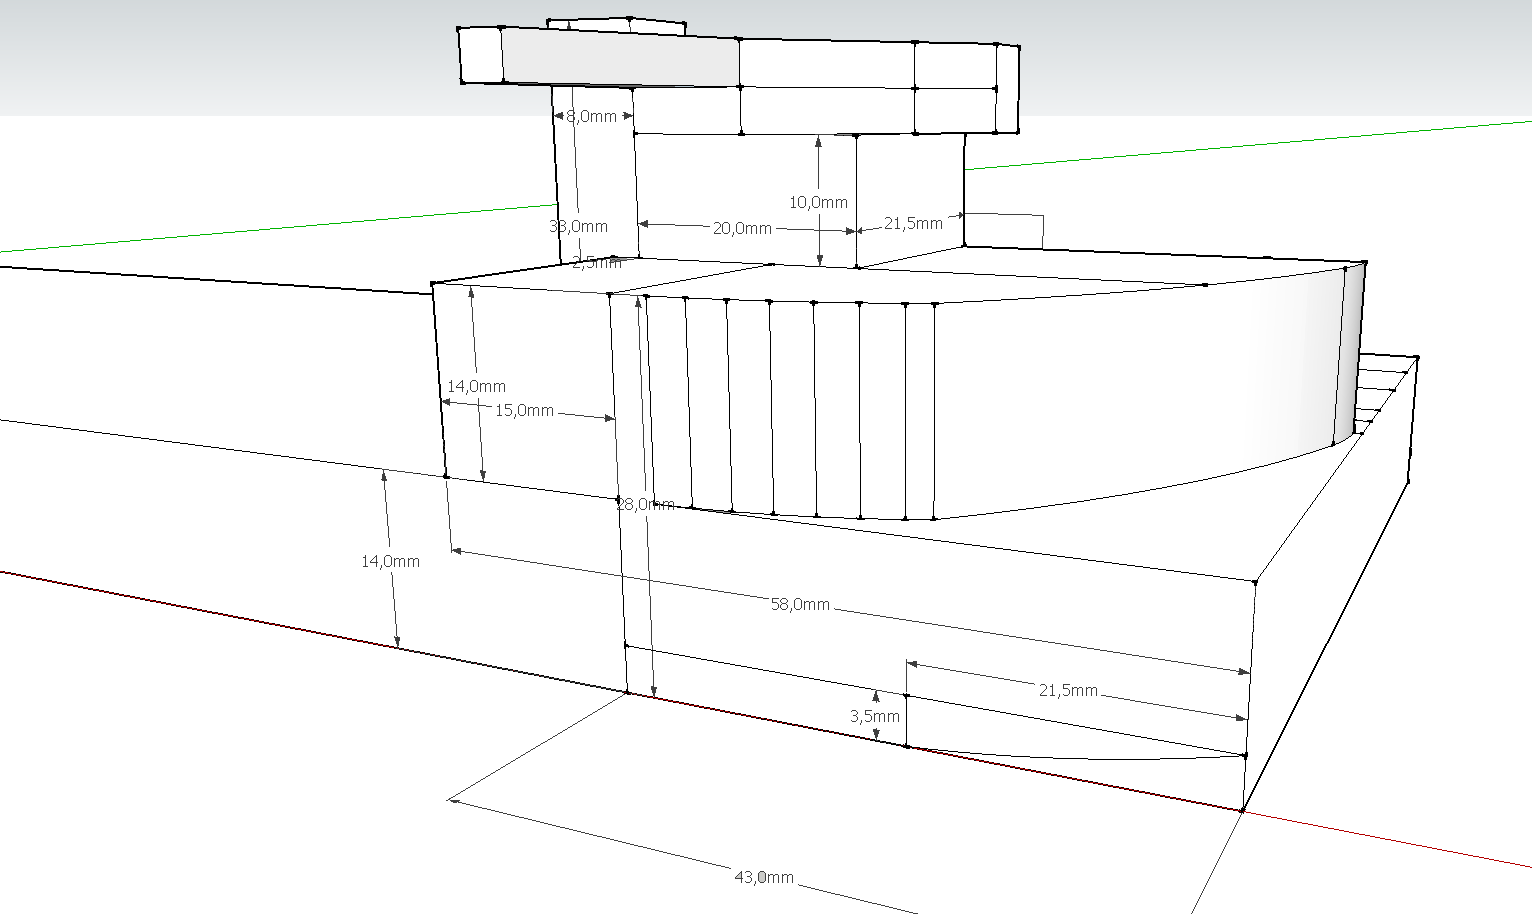Click the 38,0mm dimension text
Image resolution: width=1532 pixels, height=914 pixels.
click(578, 226)
